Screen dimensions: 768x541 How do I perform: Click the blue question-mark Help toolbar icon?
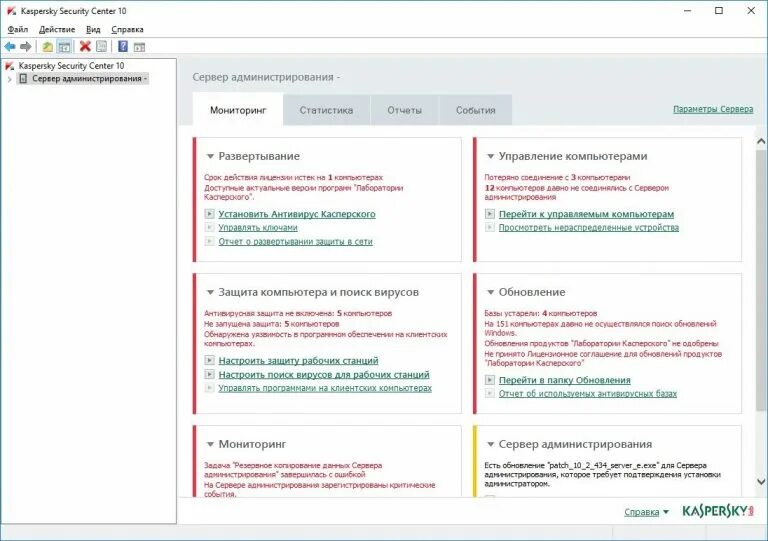coord(123,47)
